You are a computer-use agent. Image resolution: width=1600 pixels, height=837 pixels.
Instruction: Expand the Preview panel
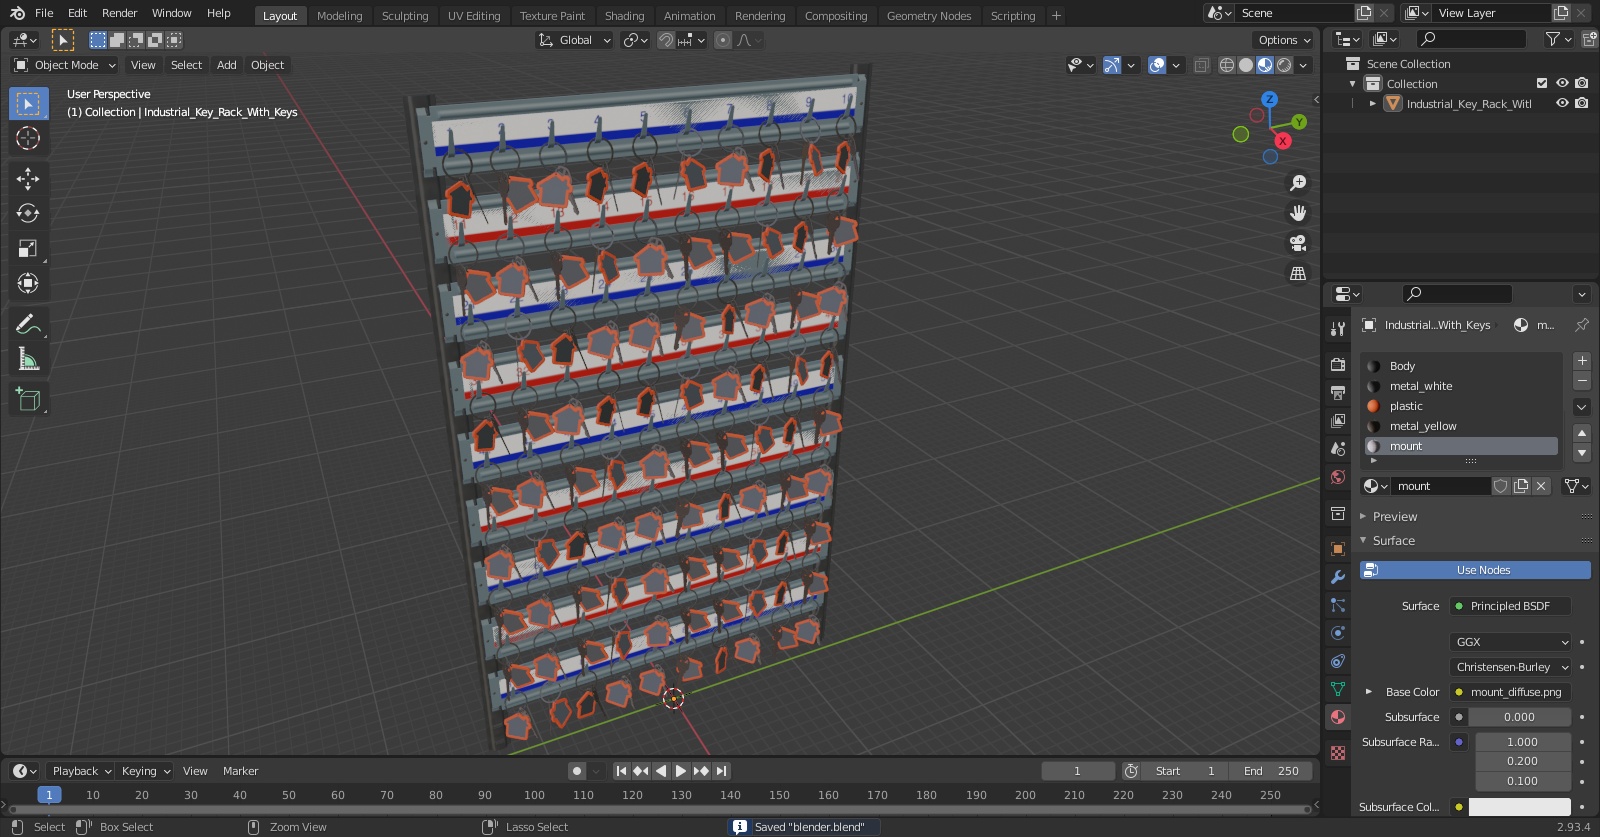point(1394,517)
